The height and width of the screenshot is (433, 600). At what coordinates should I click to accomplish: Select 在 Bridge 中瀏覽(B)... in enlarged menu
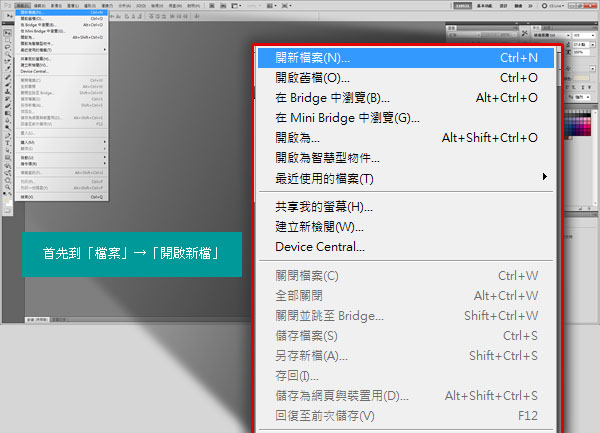pos(406,98)
